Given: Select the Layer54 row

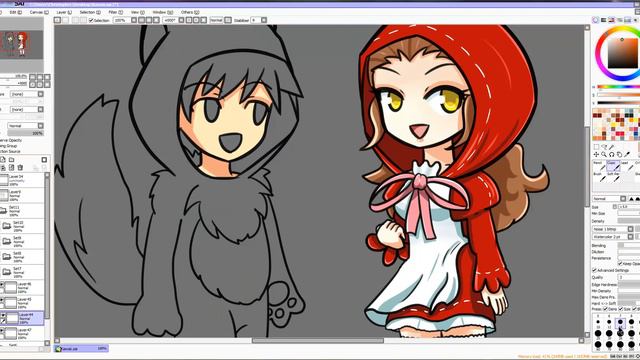Looking at the screenshot, I should (x=22, y=180).
